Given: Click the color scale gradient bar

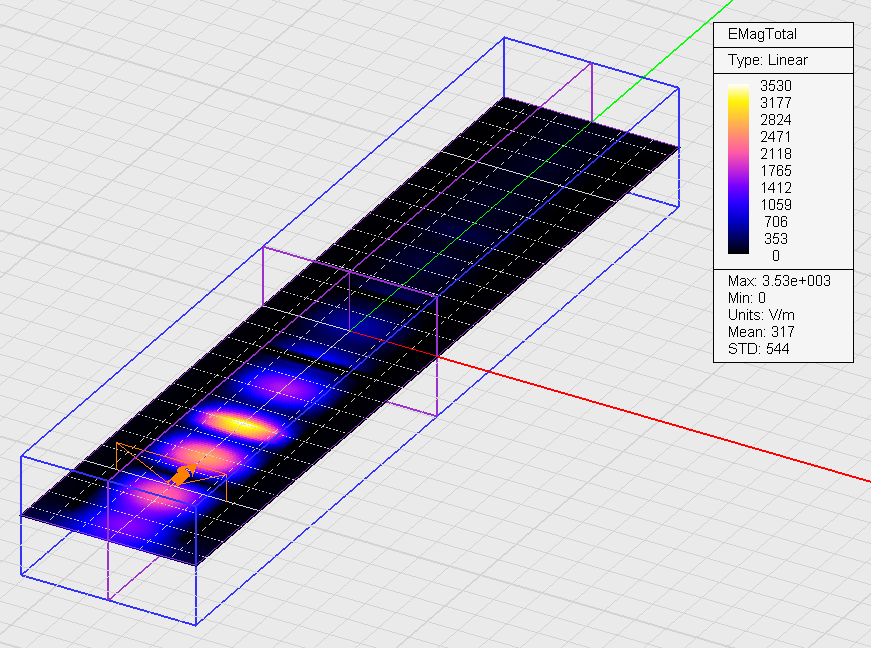Looking at the screenshot, I should [x=739, y=171].
